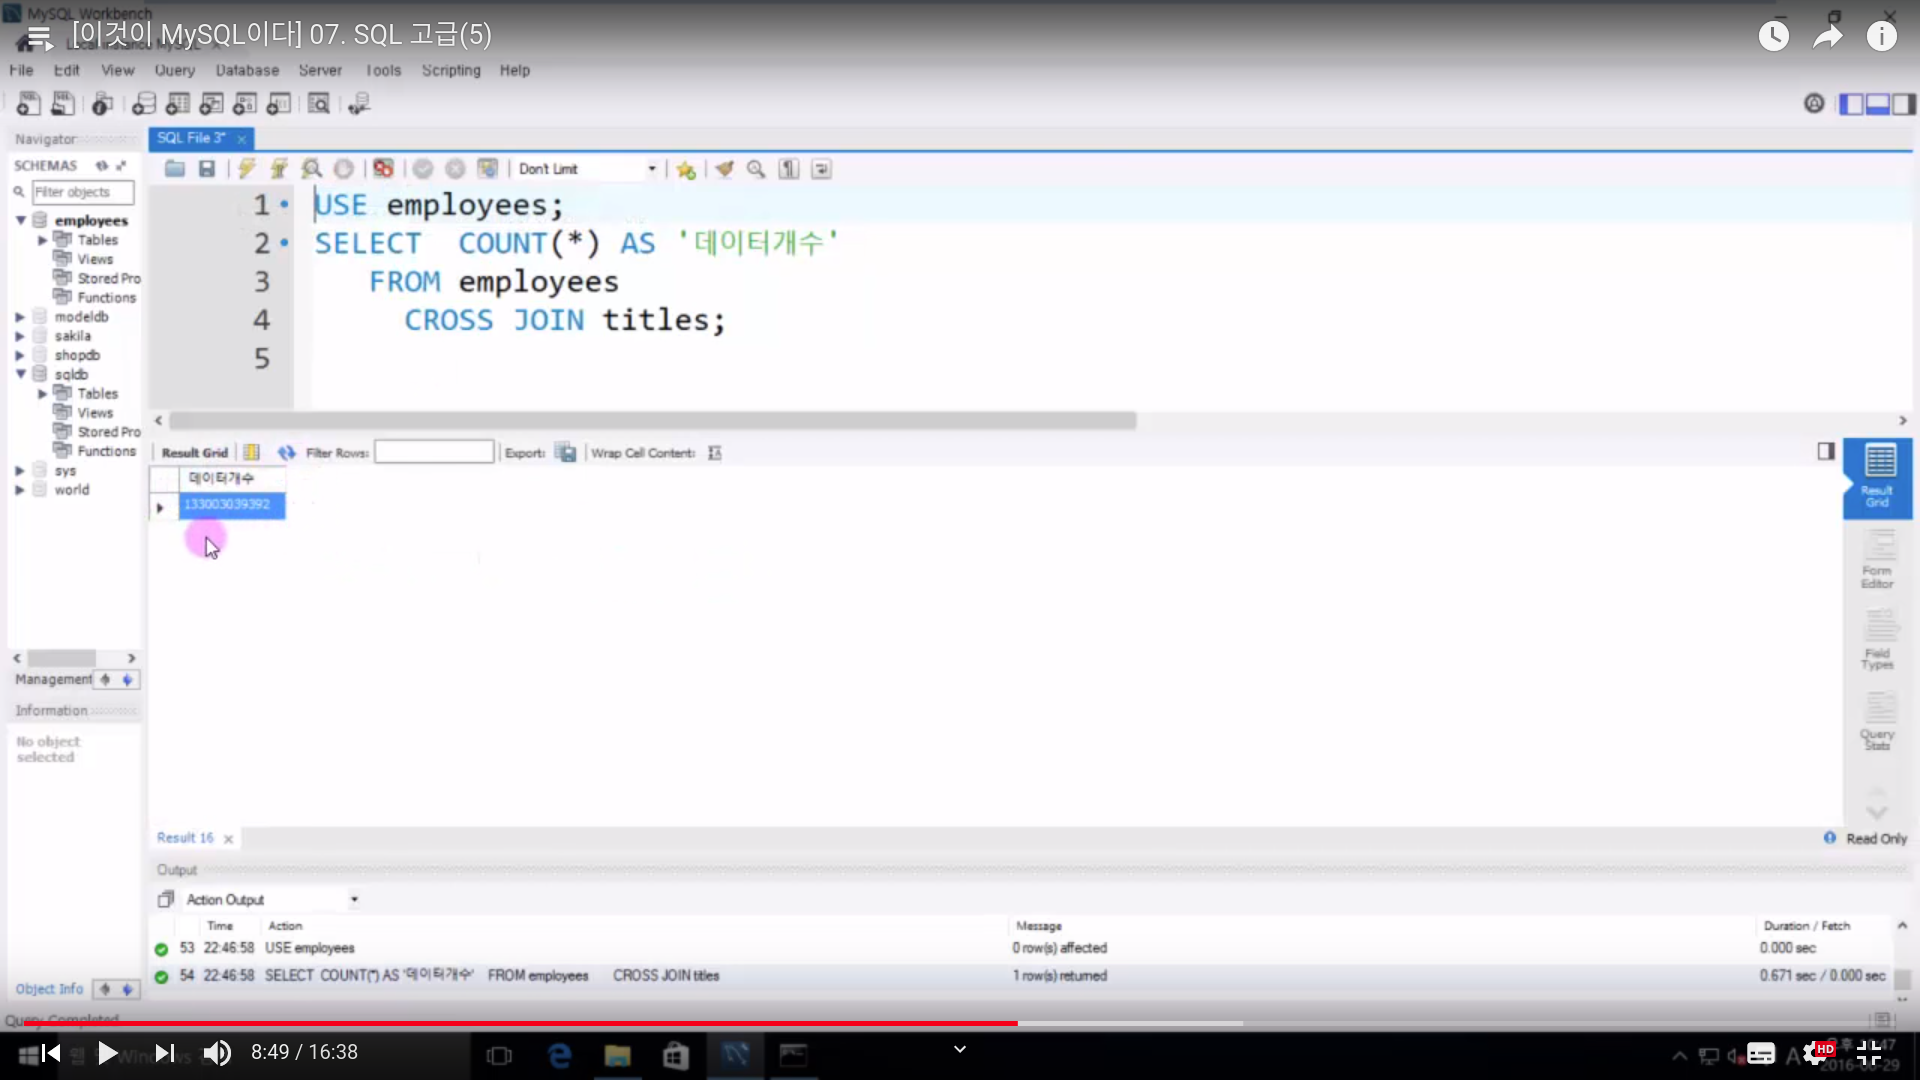Click the find magnifier in editor toolbar

(756, 169)
